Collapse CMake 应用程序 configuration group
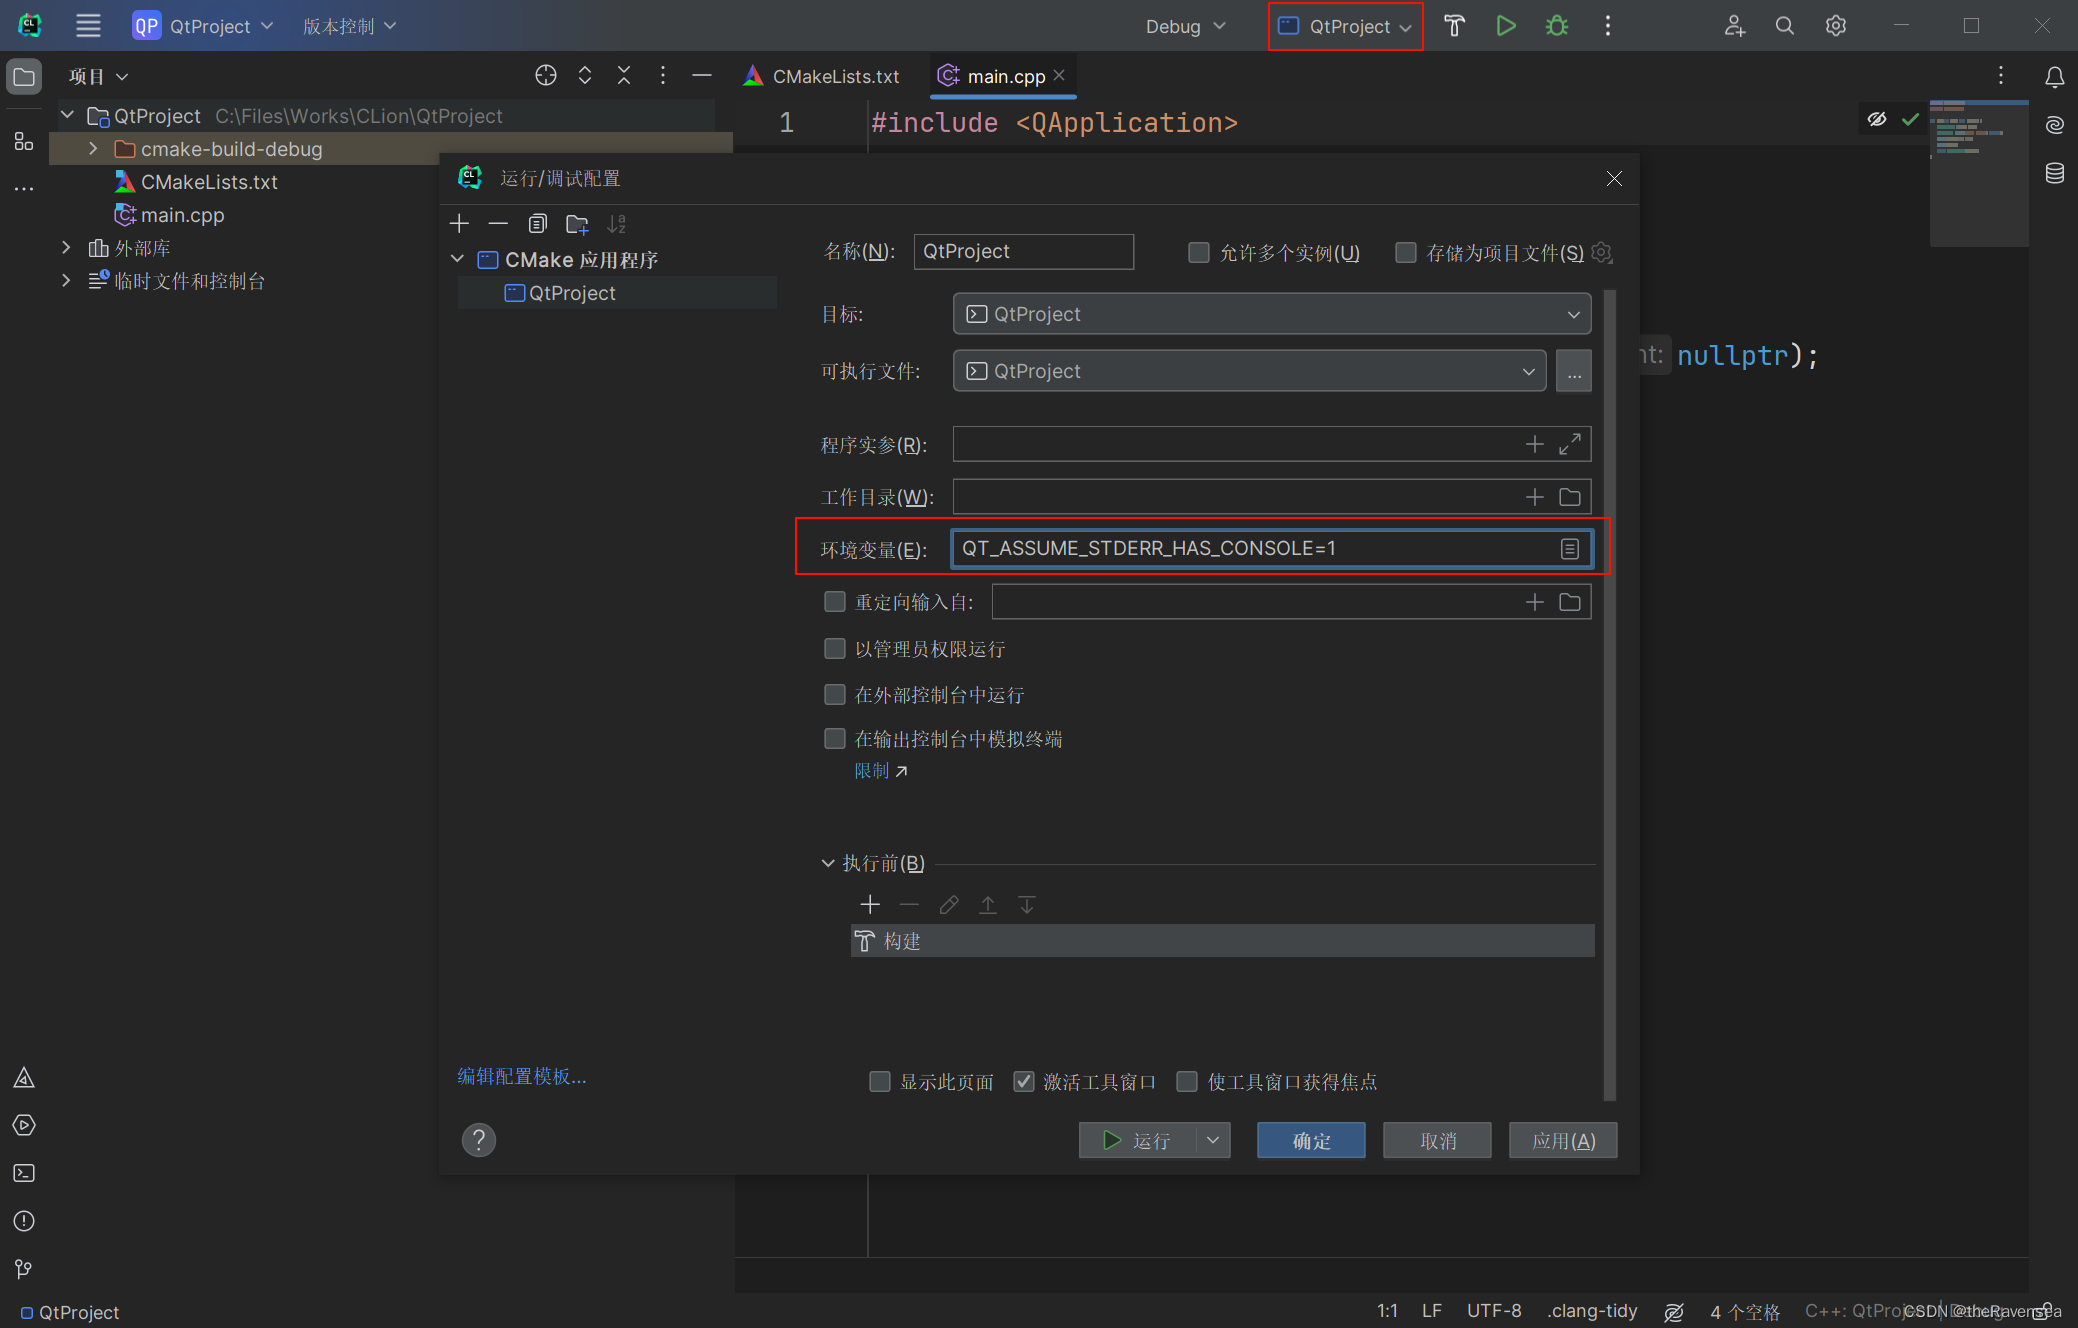 coord(457,259)
